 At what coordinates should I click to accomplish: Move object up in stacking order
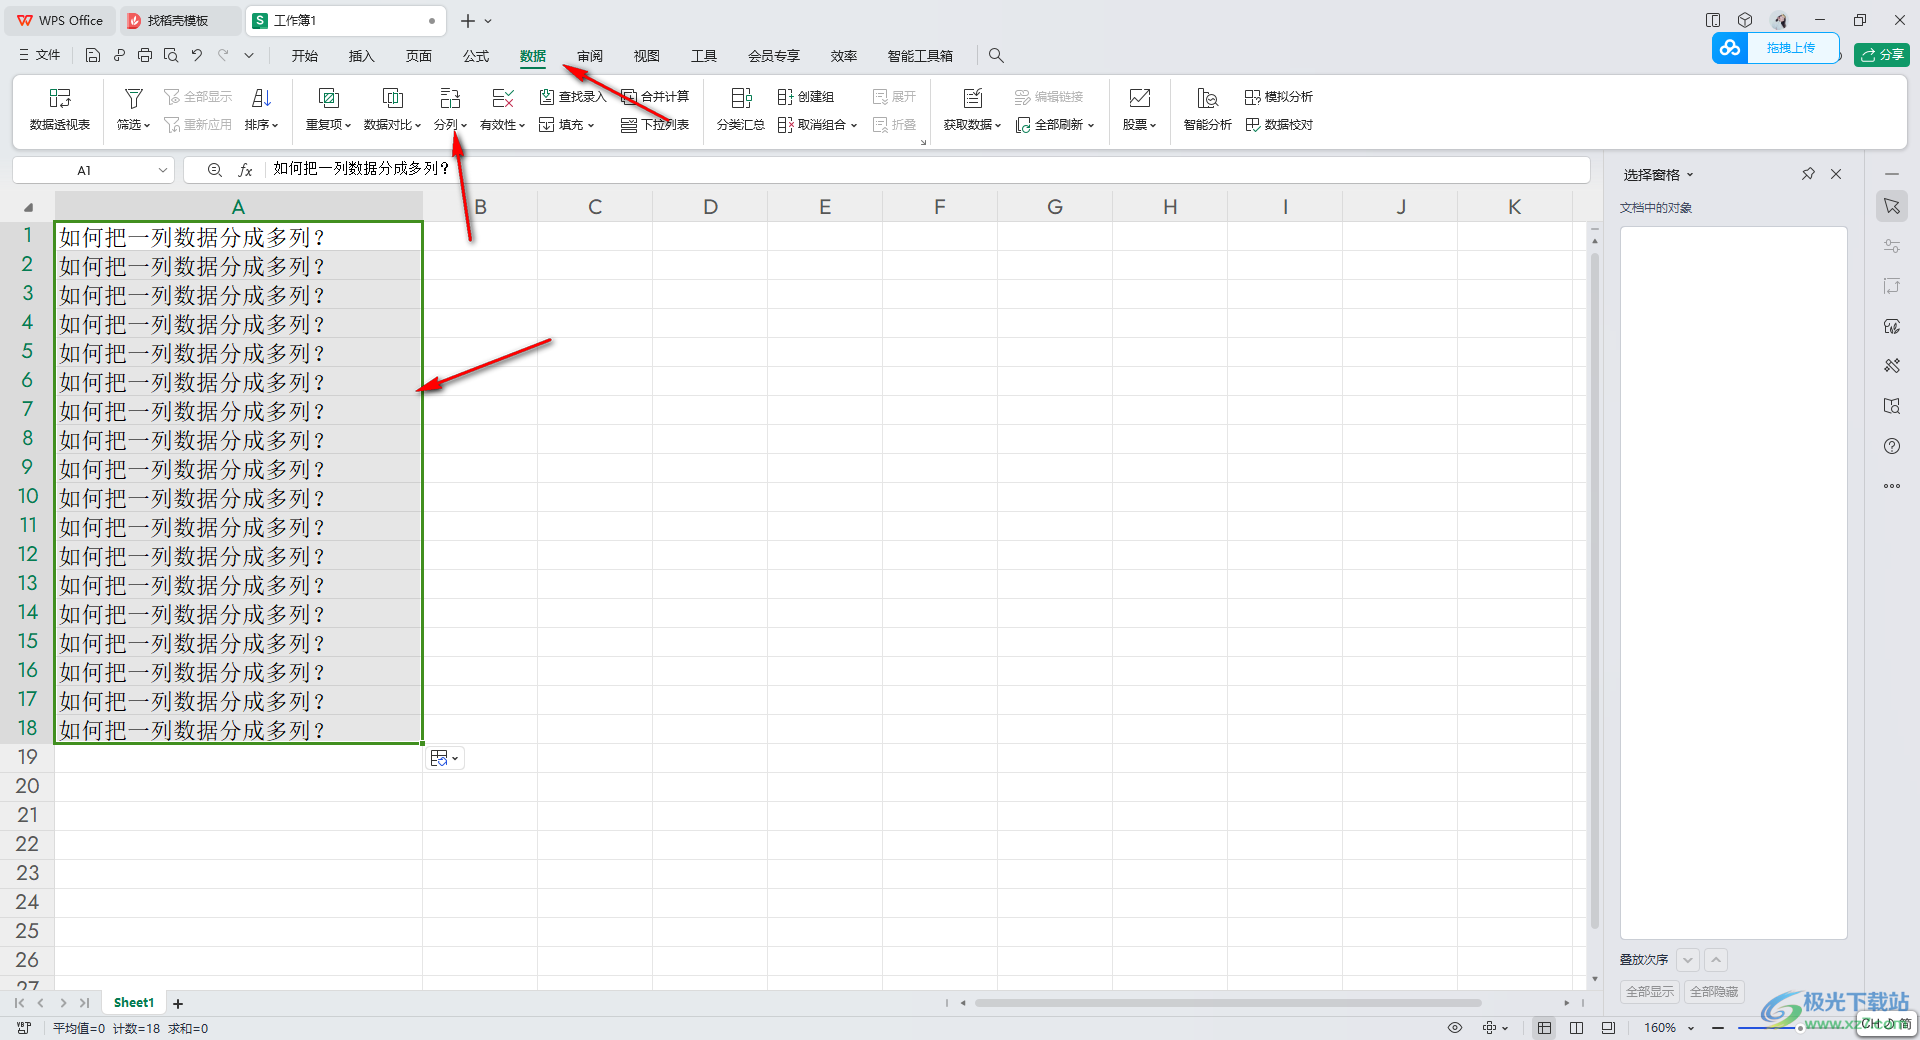(x=1716, y=960)
